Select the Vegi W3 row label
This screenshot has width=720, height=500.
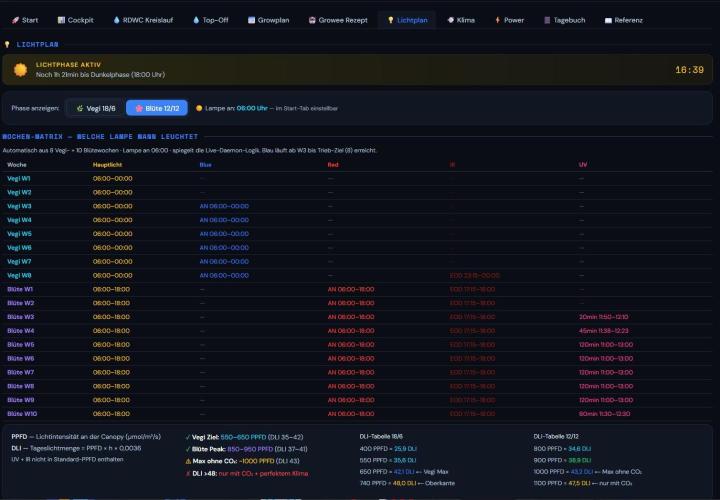(x=19, y=206)
